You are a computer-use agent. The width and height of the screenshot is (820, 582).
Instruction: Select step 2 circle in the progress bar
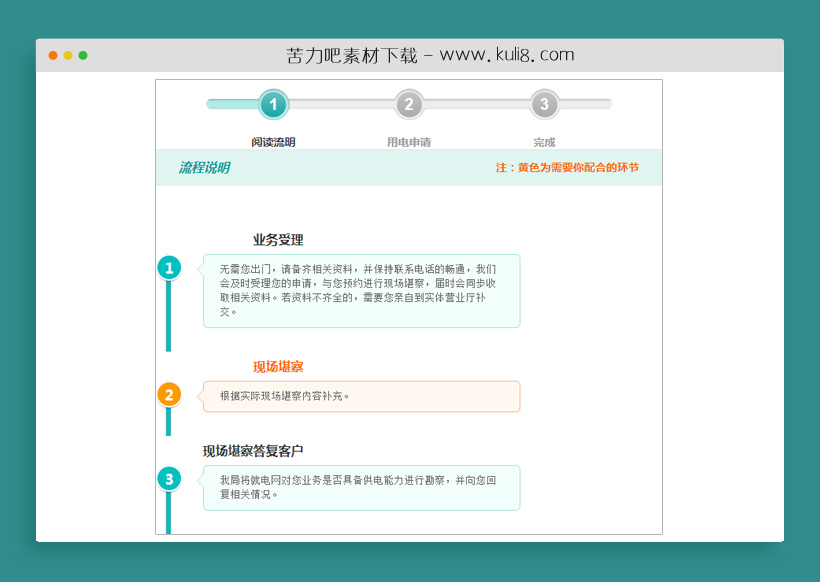point(409,104)
